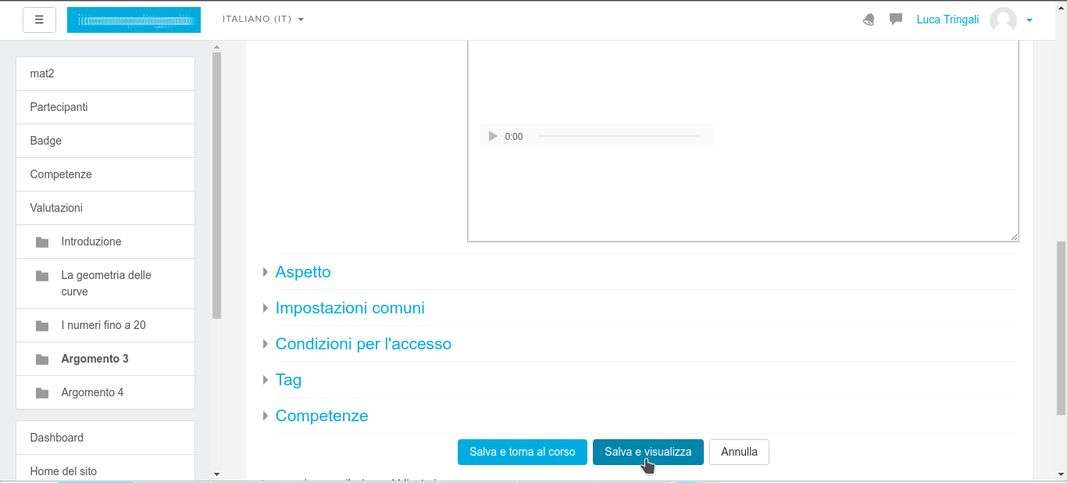
Task: Click the sidebar scroll down arrow
Action: [x=216, y=474]
